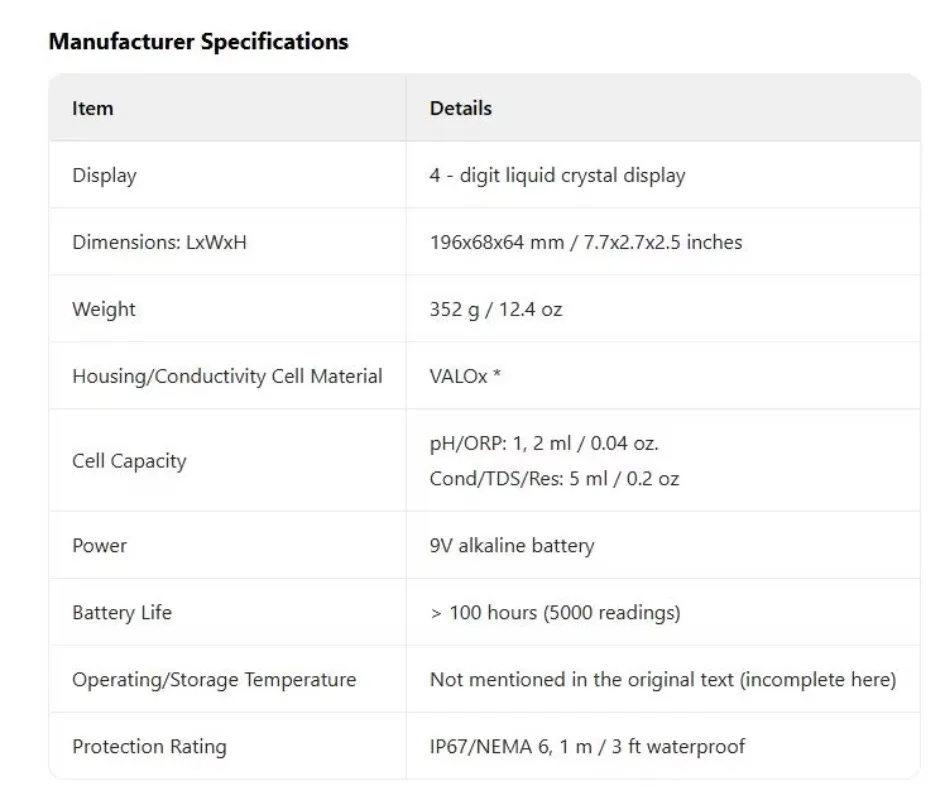Click the pH/ORP capacity line
945x800 pixels.
click(544, 444)
